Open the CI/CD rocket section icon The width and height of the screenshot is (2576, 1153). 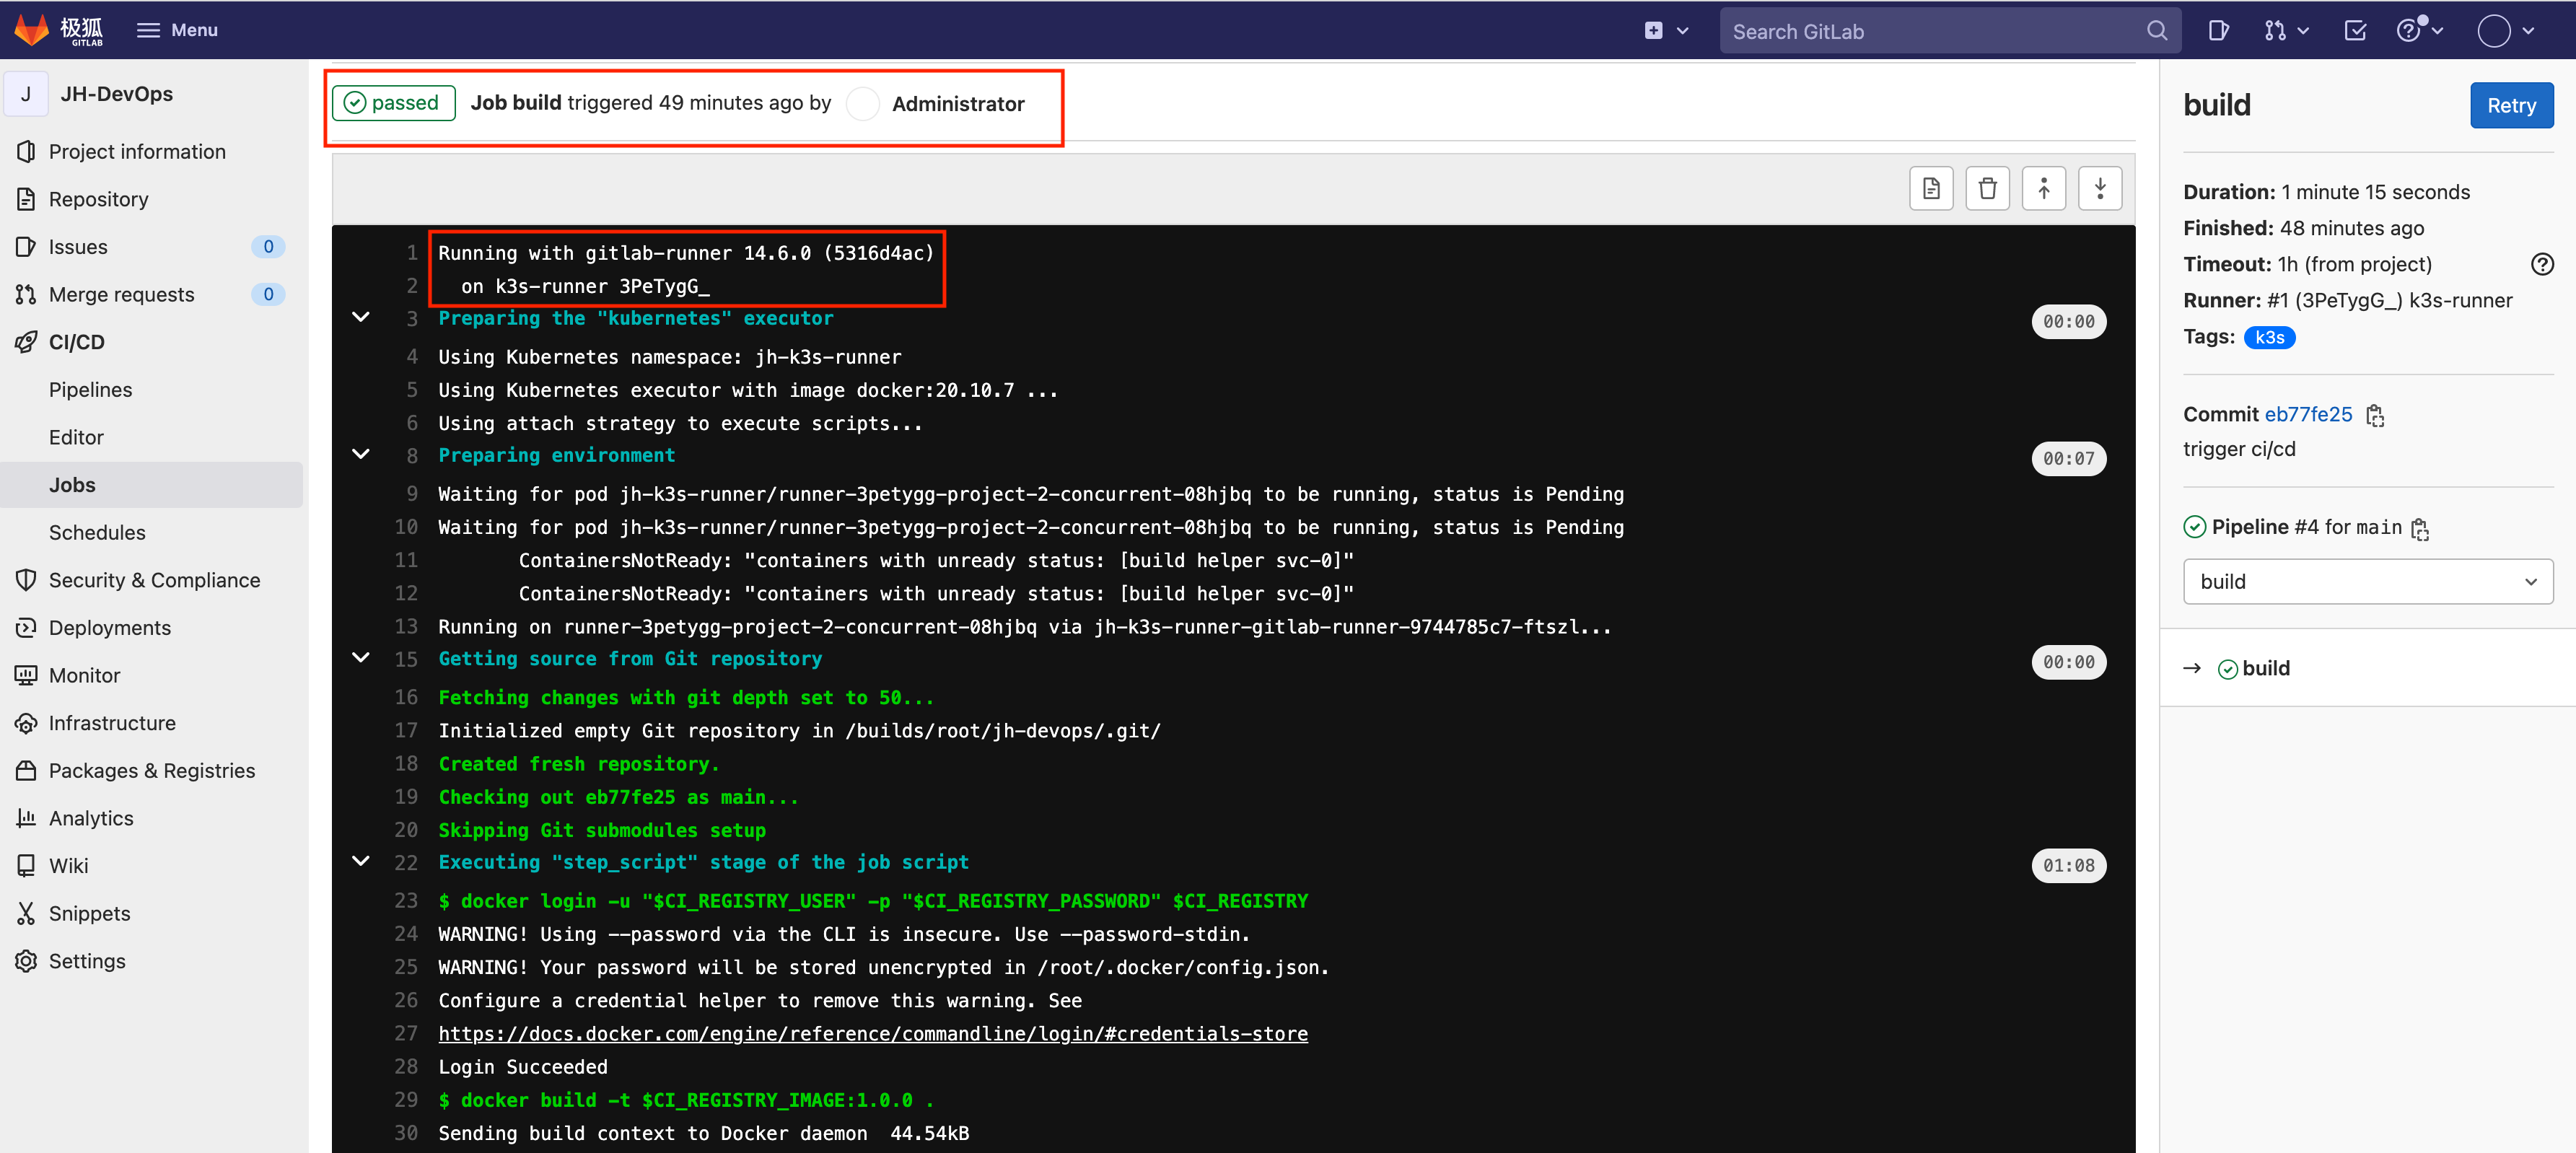[x=26, y=341]
